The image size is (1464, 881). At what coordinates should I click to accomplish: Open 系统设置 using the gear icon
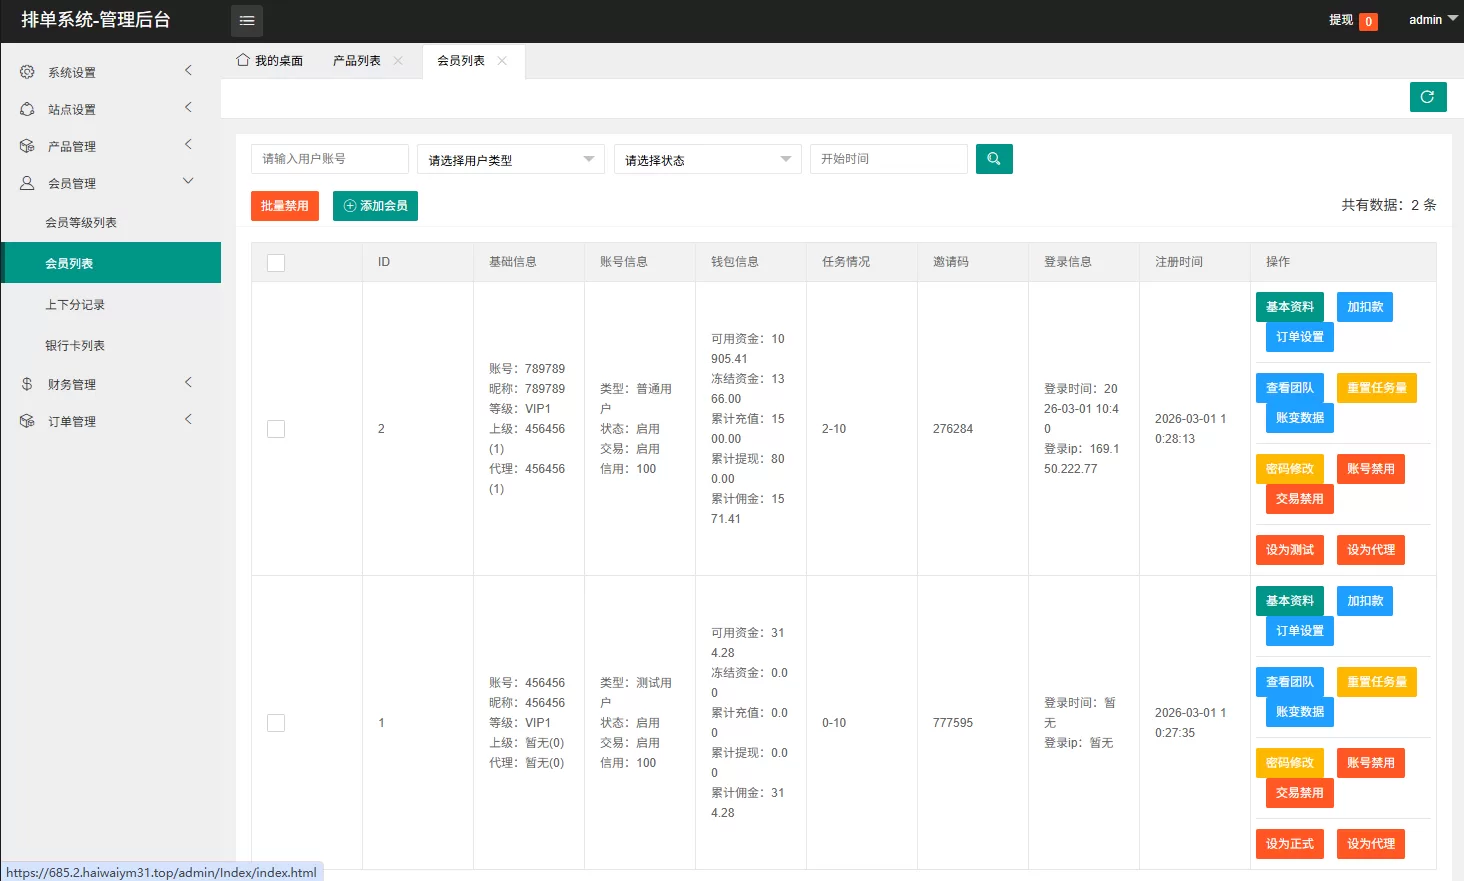click(26, 71)
